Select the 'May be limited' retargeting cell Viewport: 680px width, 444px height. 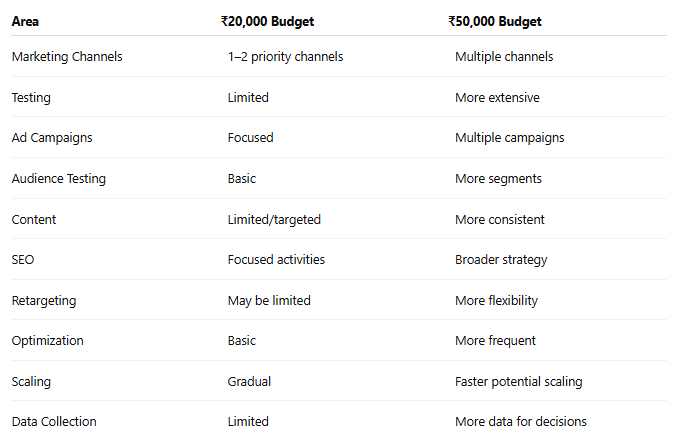(269, 300)
